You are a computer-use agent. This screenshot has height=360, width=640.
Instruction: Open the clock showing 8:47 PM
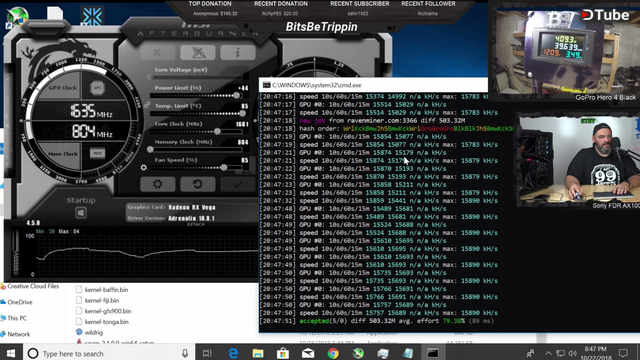tap(596, 353)
